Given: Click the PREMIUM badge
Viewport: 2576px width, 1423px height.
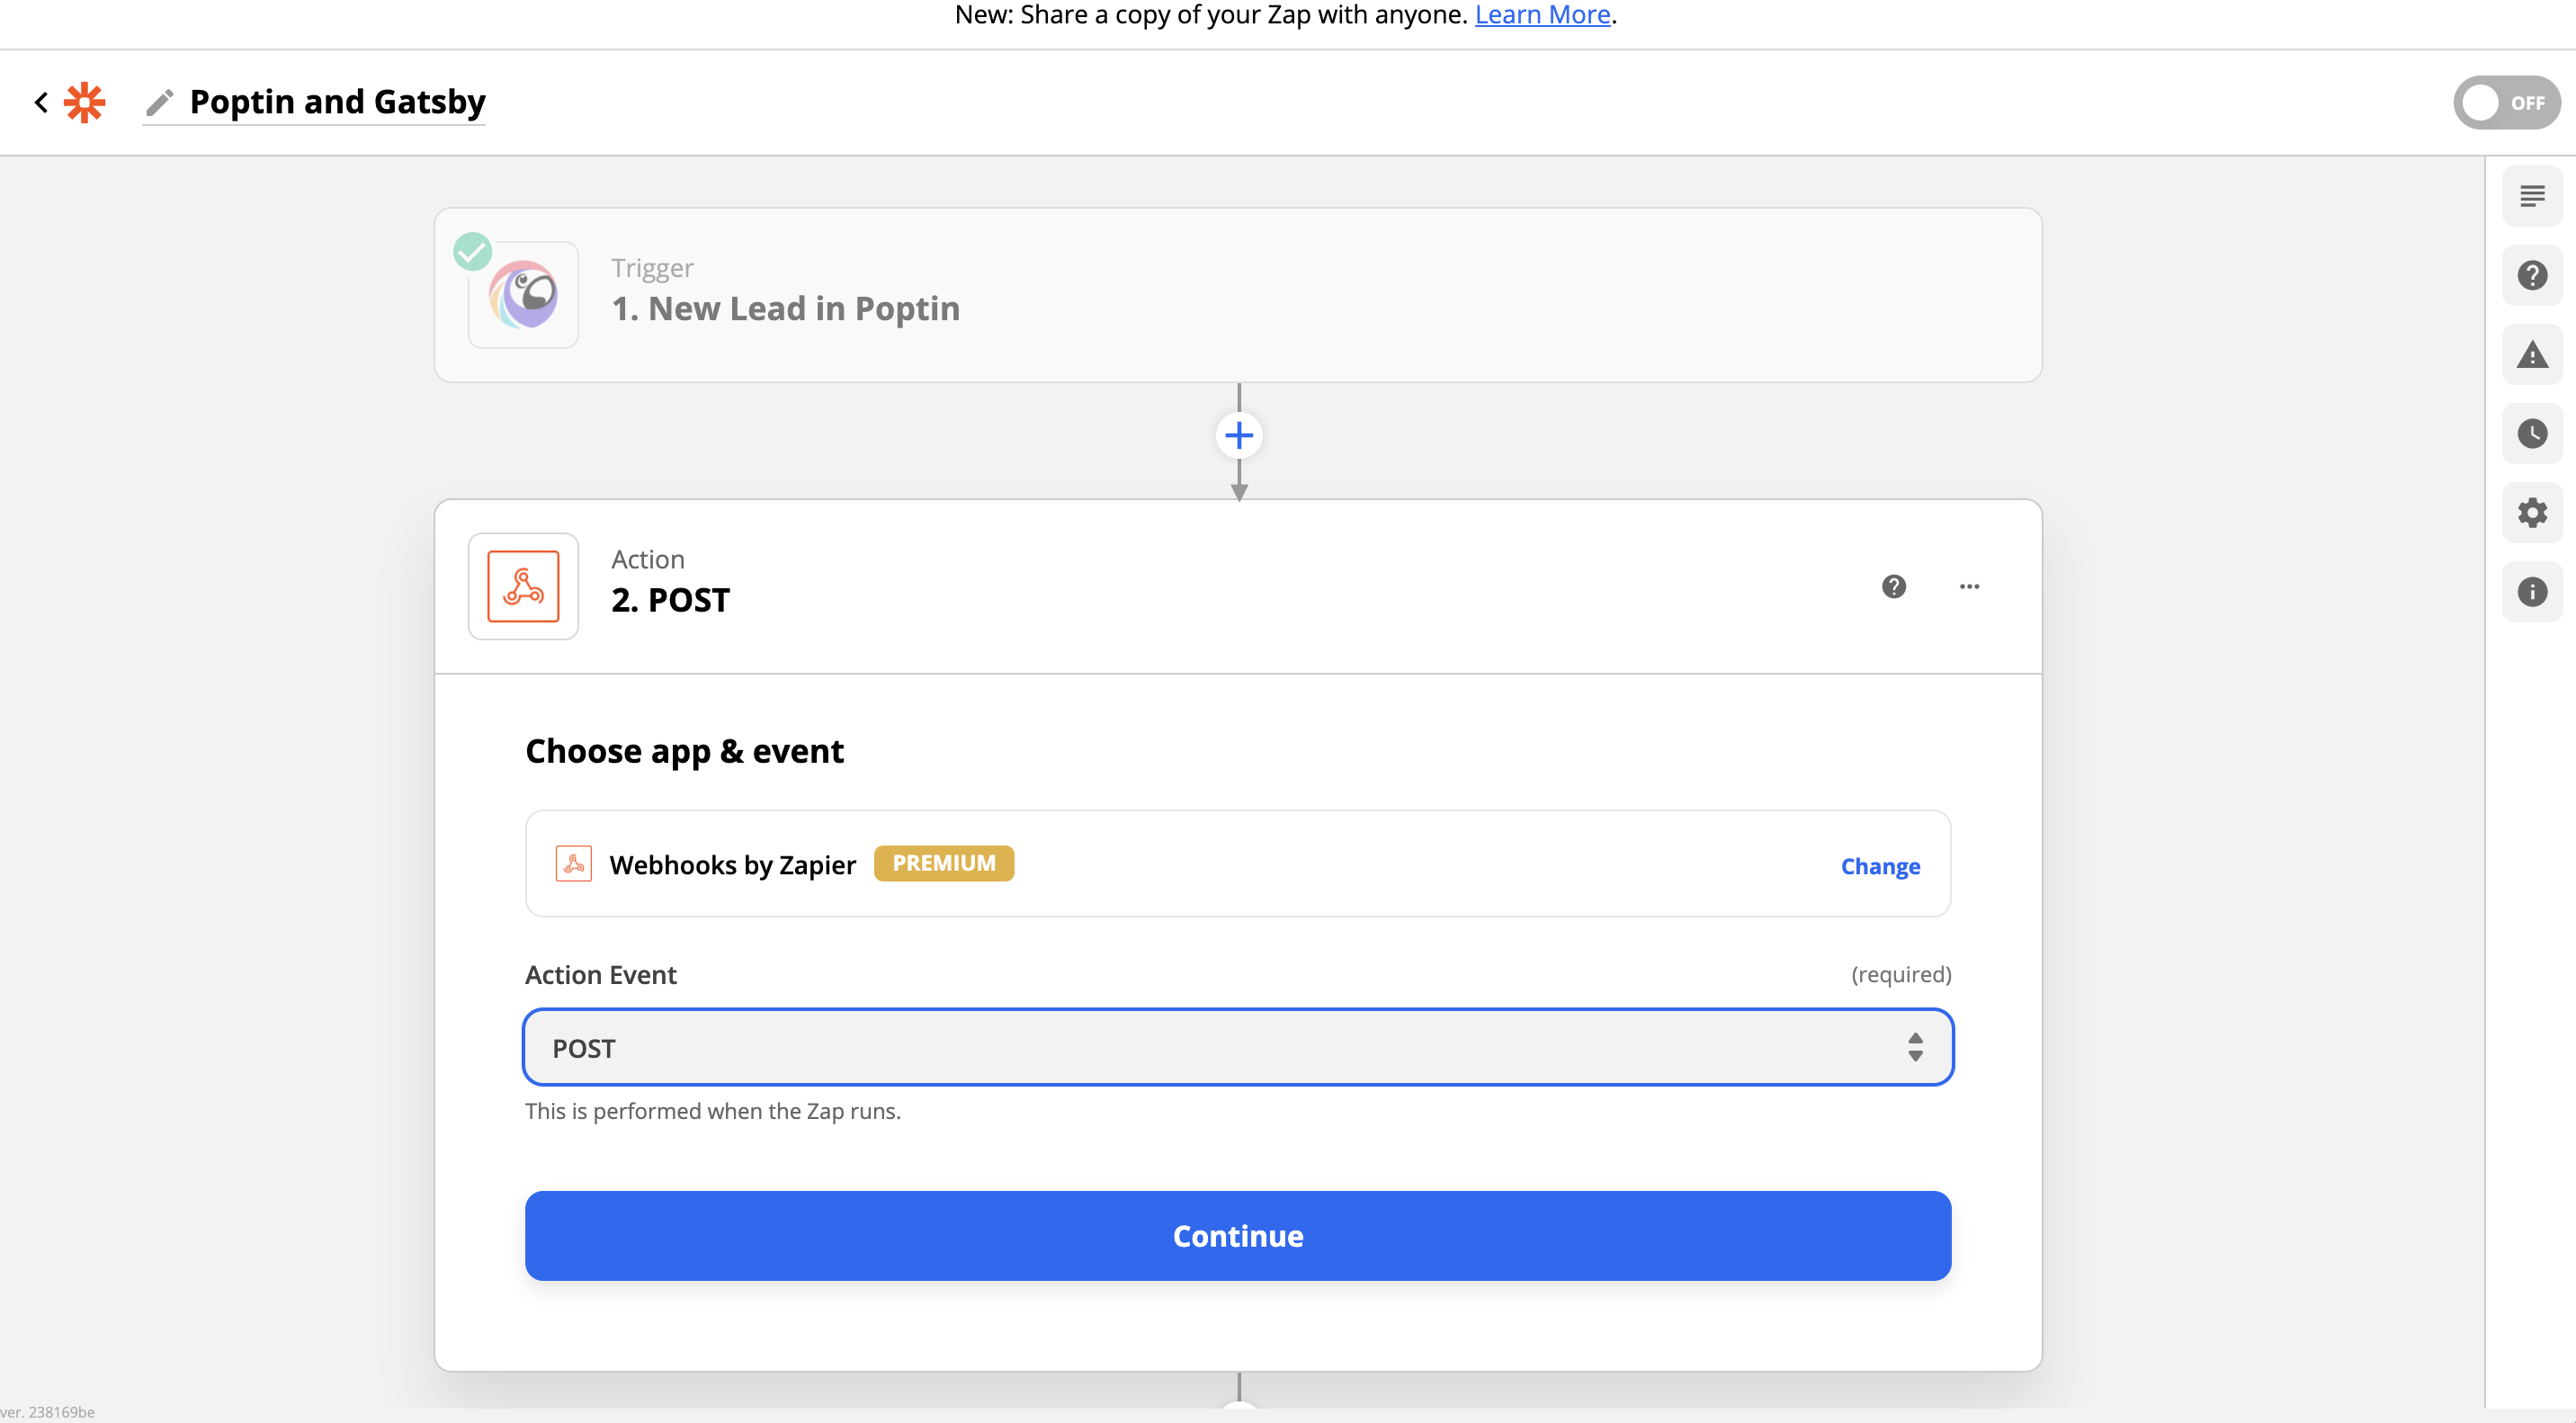Looking at the screenshot, I should pos(944,863).
